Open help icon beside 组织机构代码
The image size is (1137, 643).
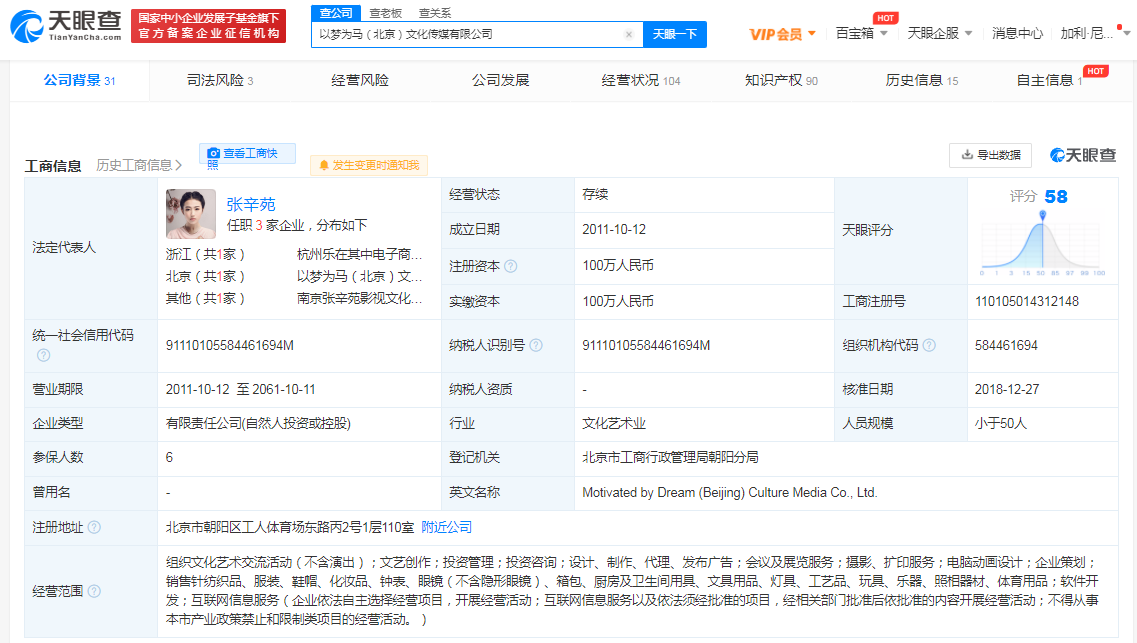point(929,345)
